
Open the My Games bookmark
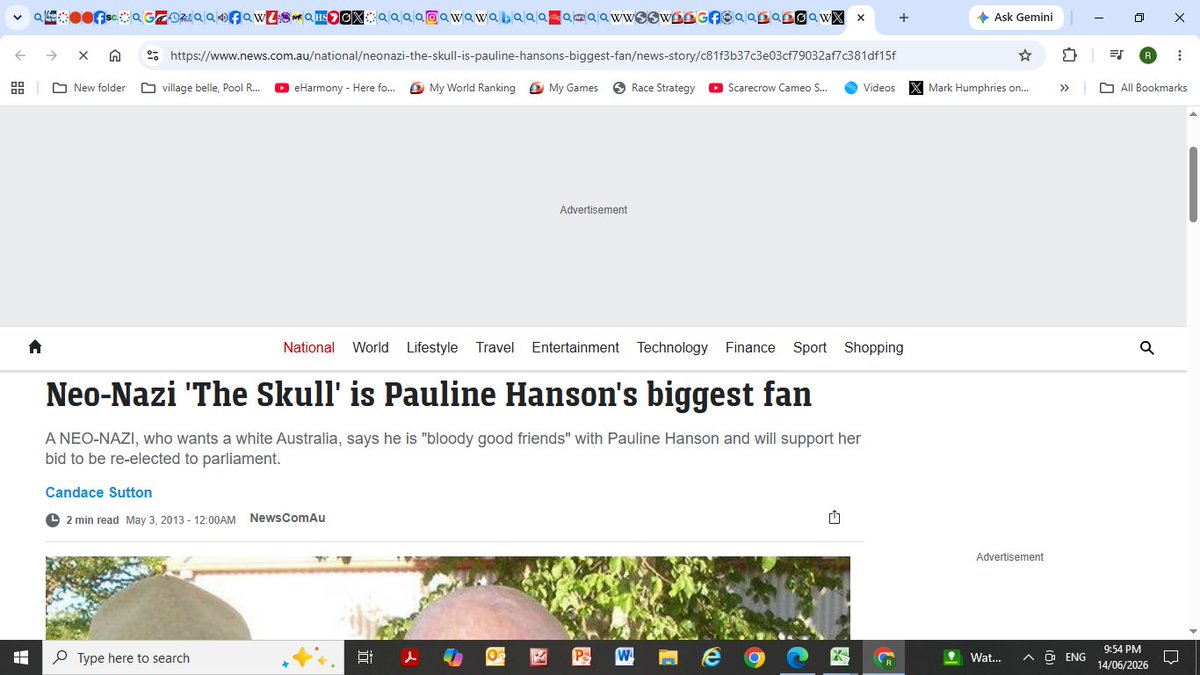coord(564,88)
